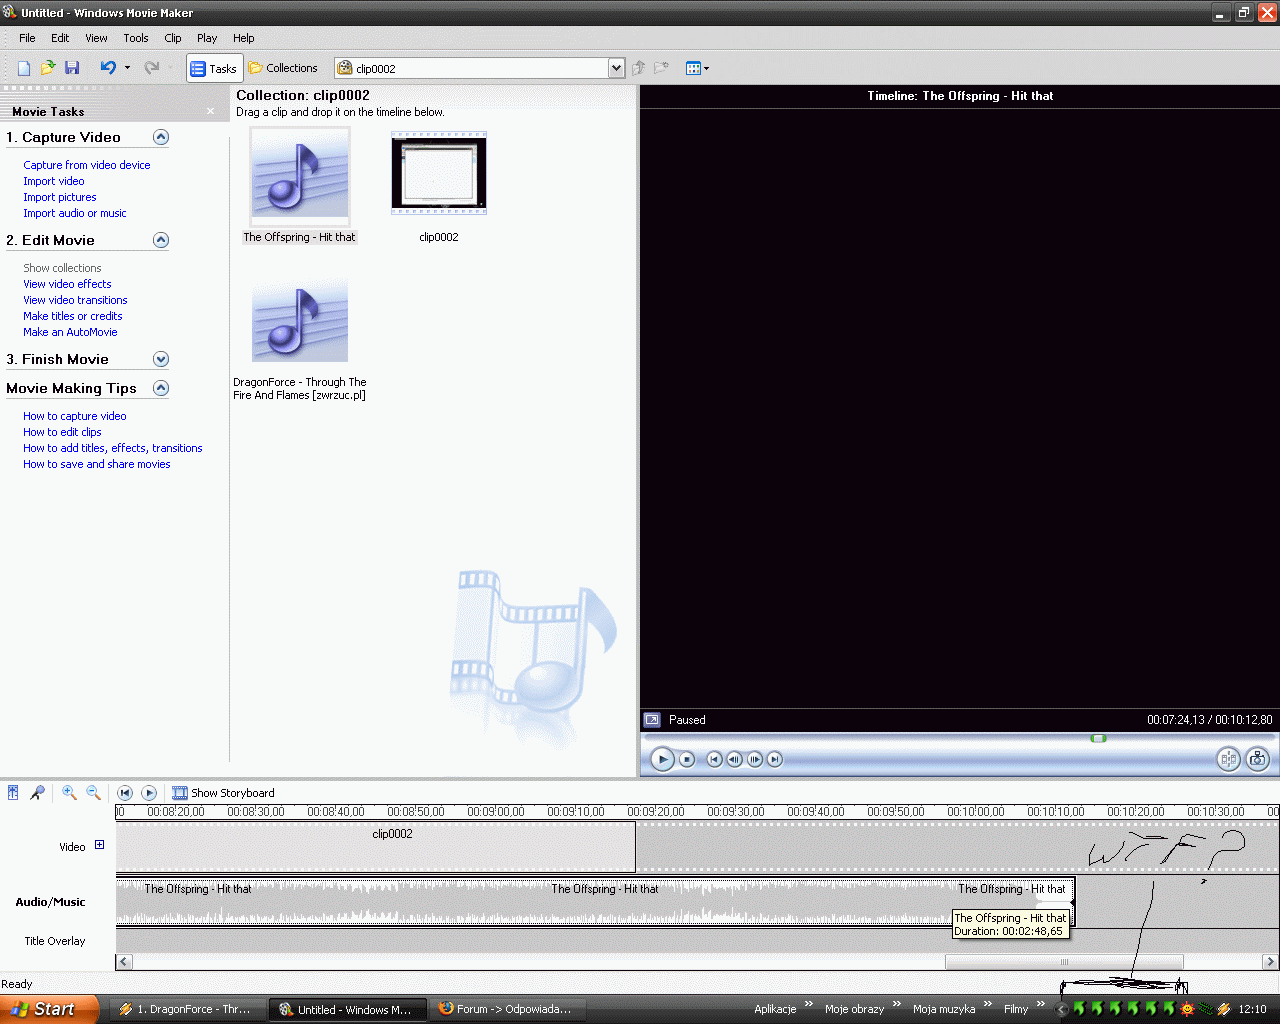
Task: Toggle the Collections pane button
Action: pyautogui.click(x=283, y=68)
